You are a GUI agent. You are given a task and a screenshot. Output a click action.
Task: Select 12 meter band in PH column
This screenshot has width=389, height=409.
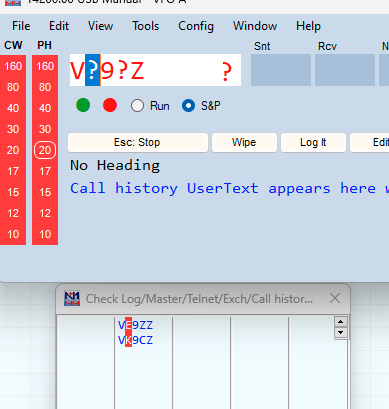(45, 213)
